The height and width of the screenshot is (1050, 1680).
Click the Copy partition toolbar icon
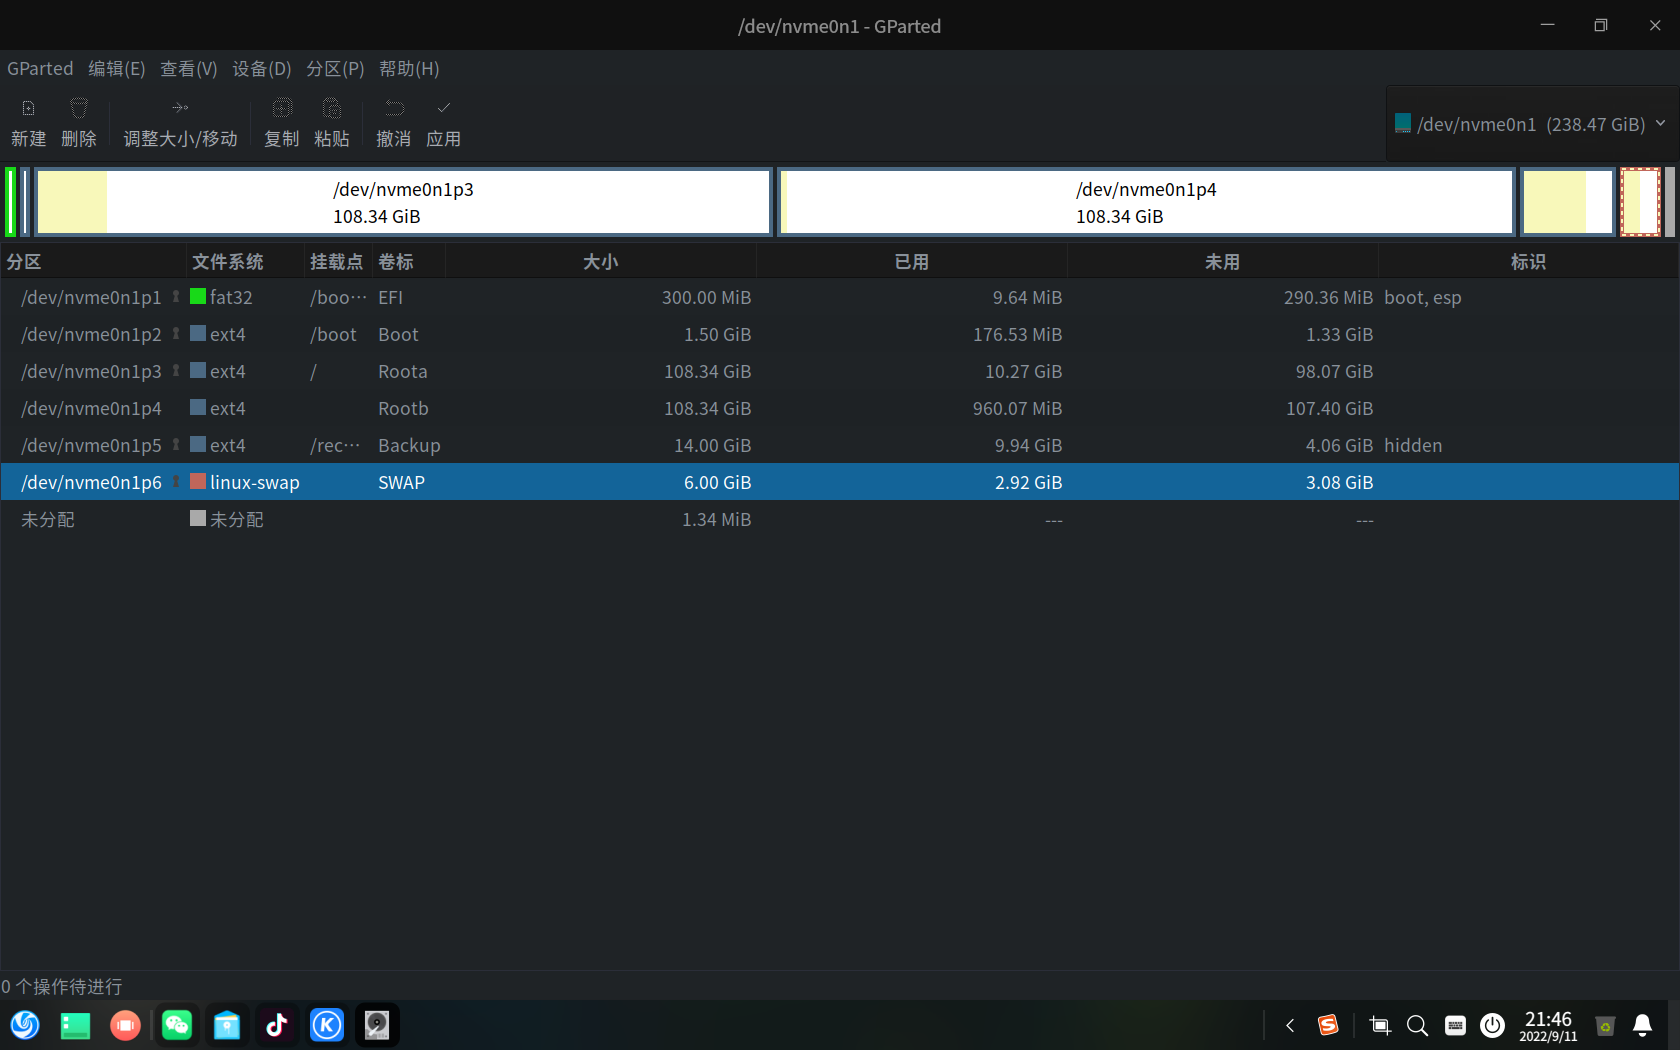pos(282,108)
